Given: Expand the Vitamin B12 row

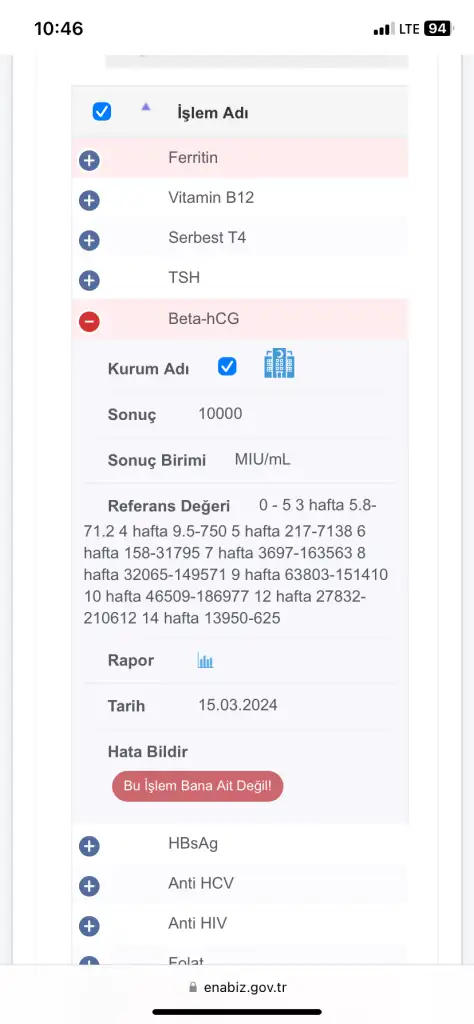Looking at the screenshot, I should [x=89, y=200].
